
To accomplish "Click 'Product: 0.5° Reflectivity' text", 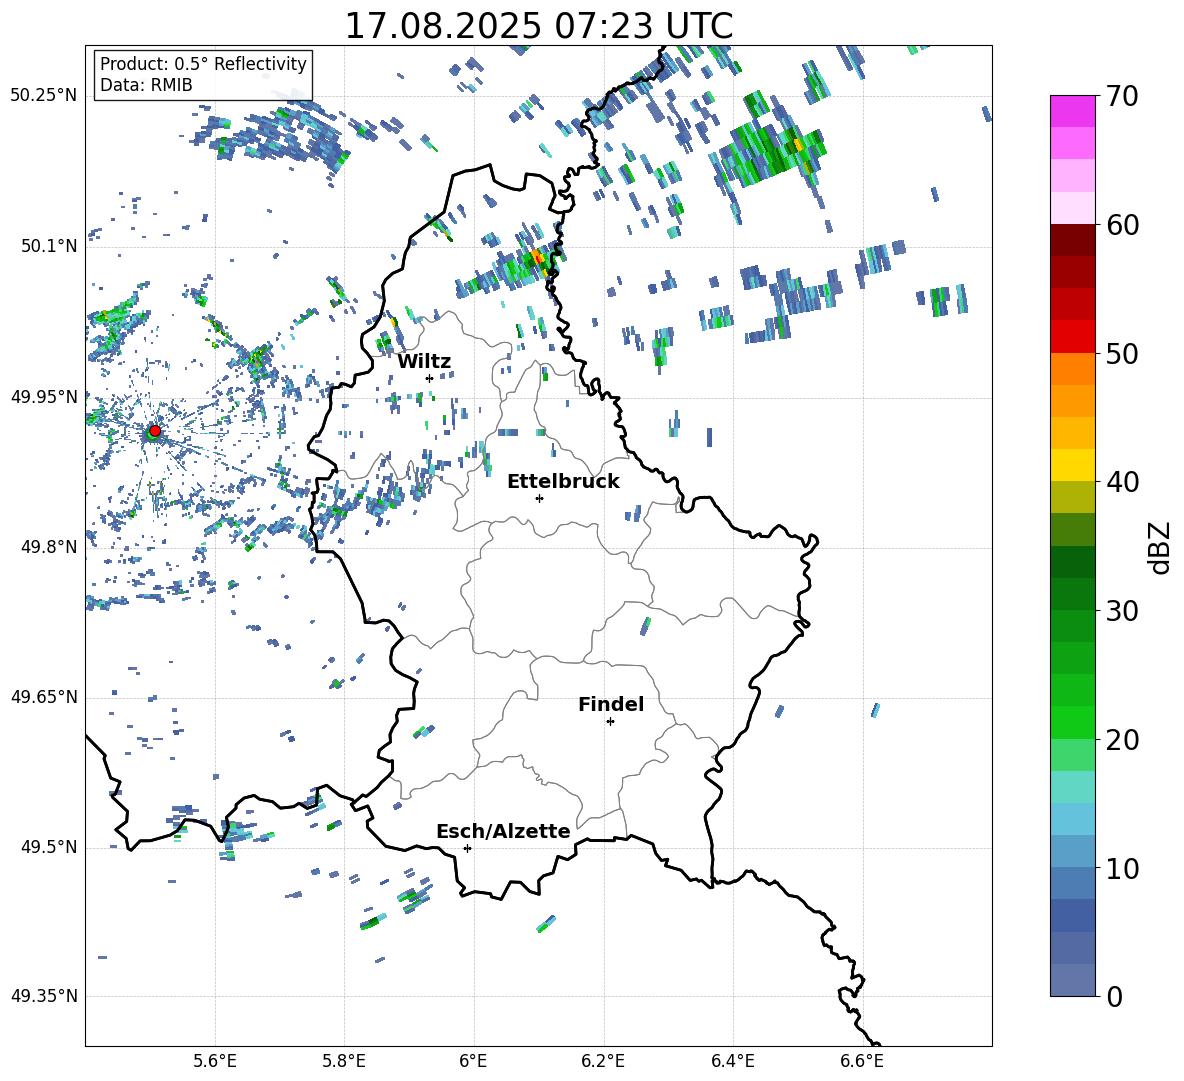I will 203,64.
